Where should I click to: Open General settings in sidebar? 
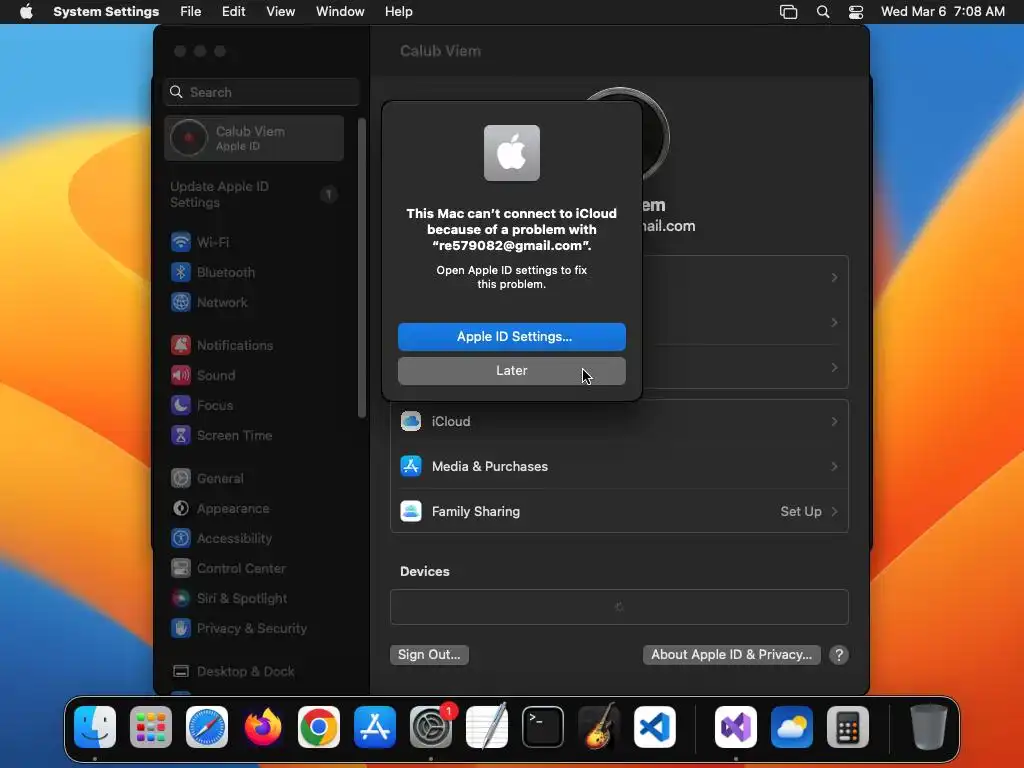tap(254, 478)
